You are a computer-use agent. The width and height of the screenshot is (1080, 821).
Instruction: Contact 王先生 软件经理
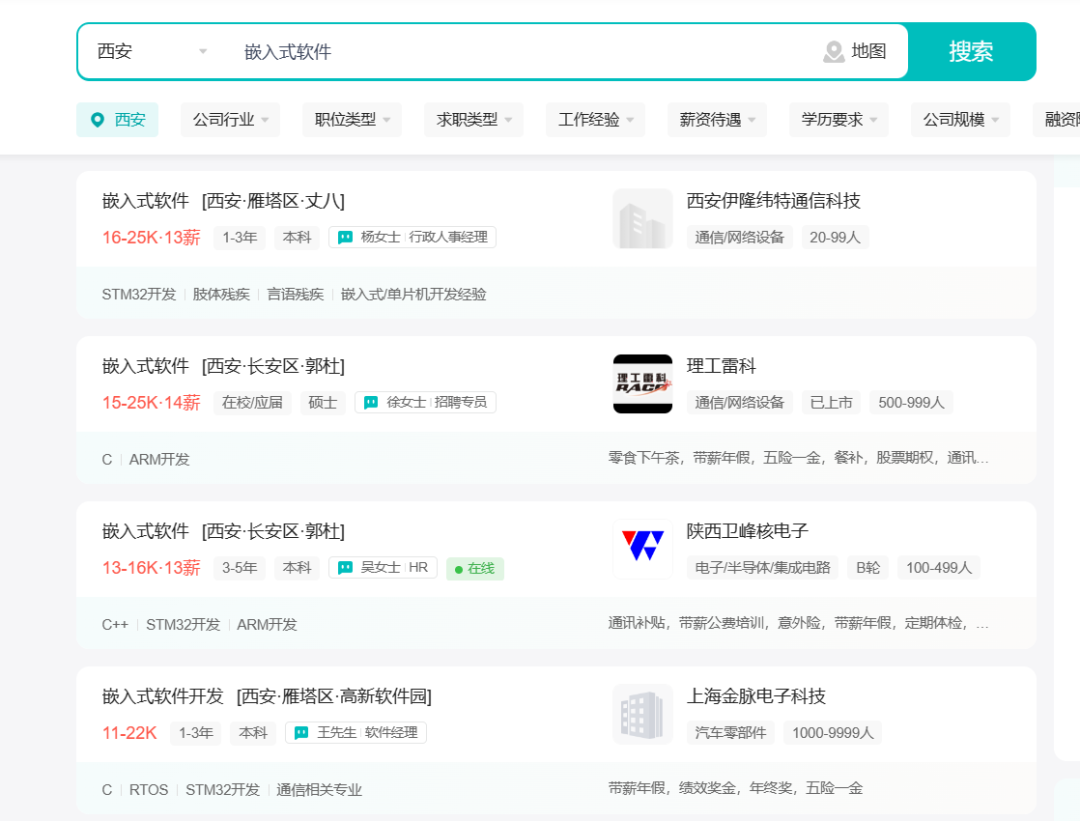(x=355, y=733)
